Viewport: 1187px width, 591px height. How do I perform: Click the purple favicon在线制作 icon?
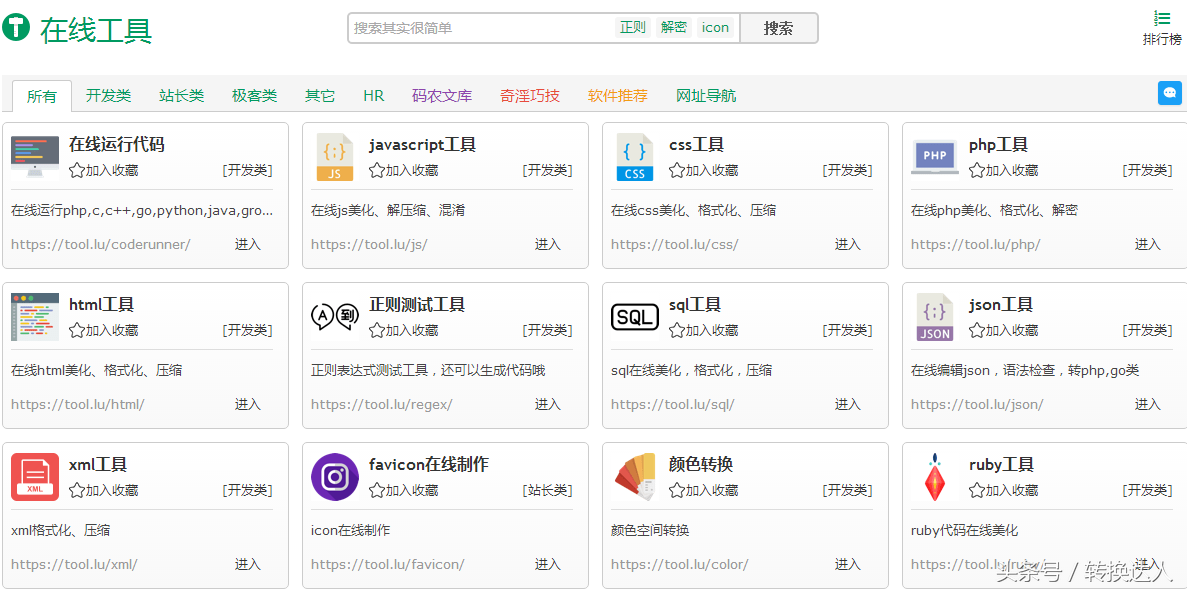[334, 477]
